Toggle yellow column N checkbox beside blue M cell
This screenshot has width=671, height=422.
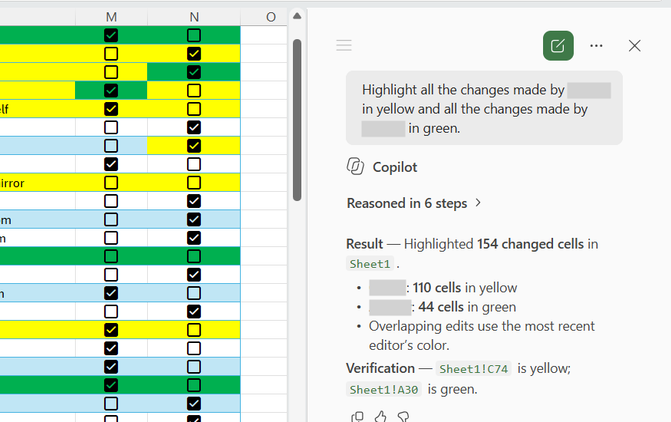(x=194, y=146)
